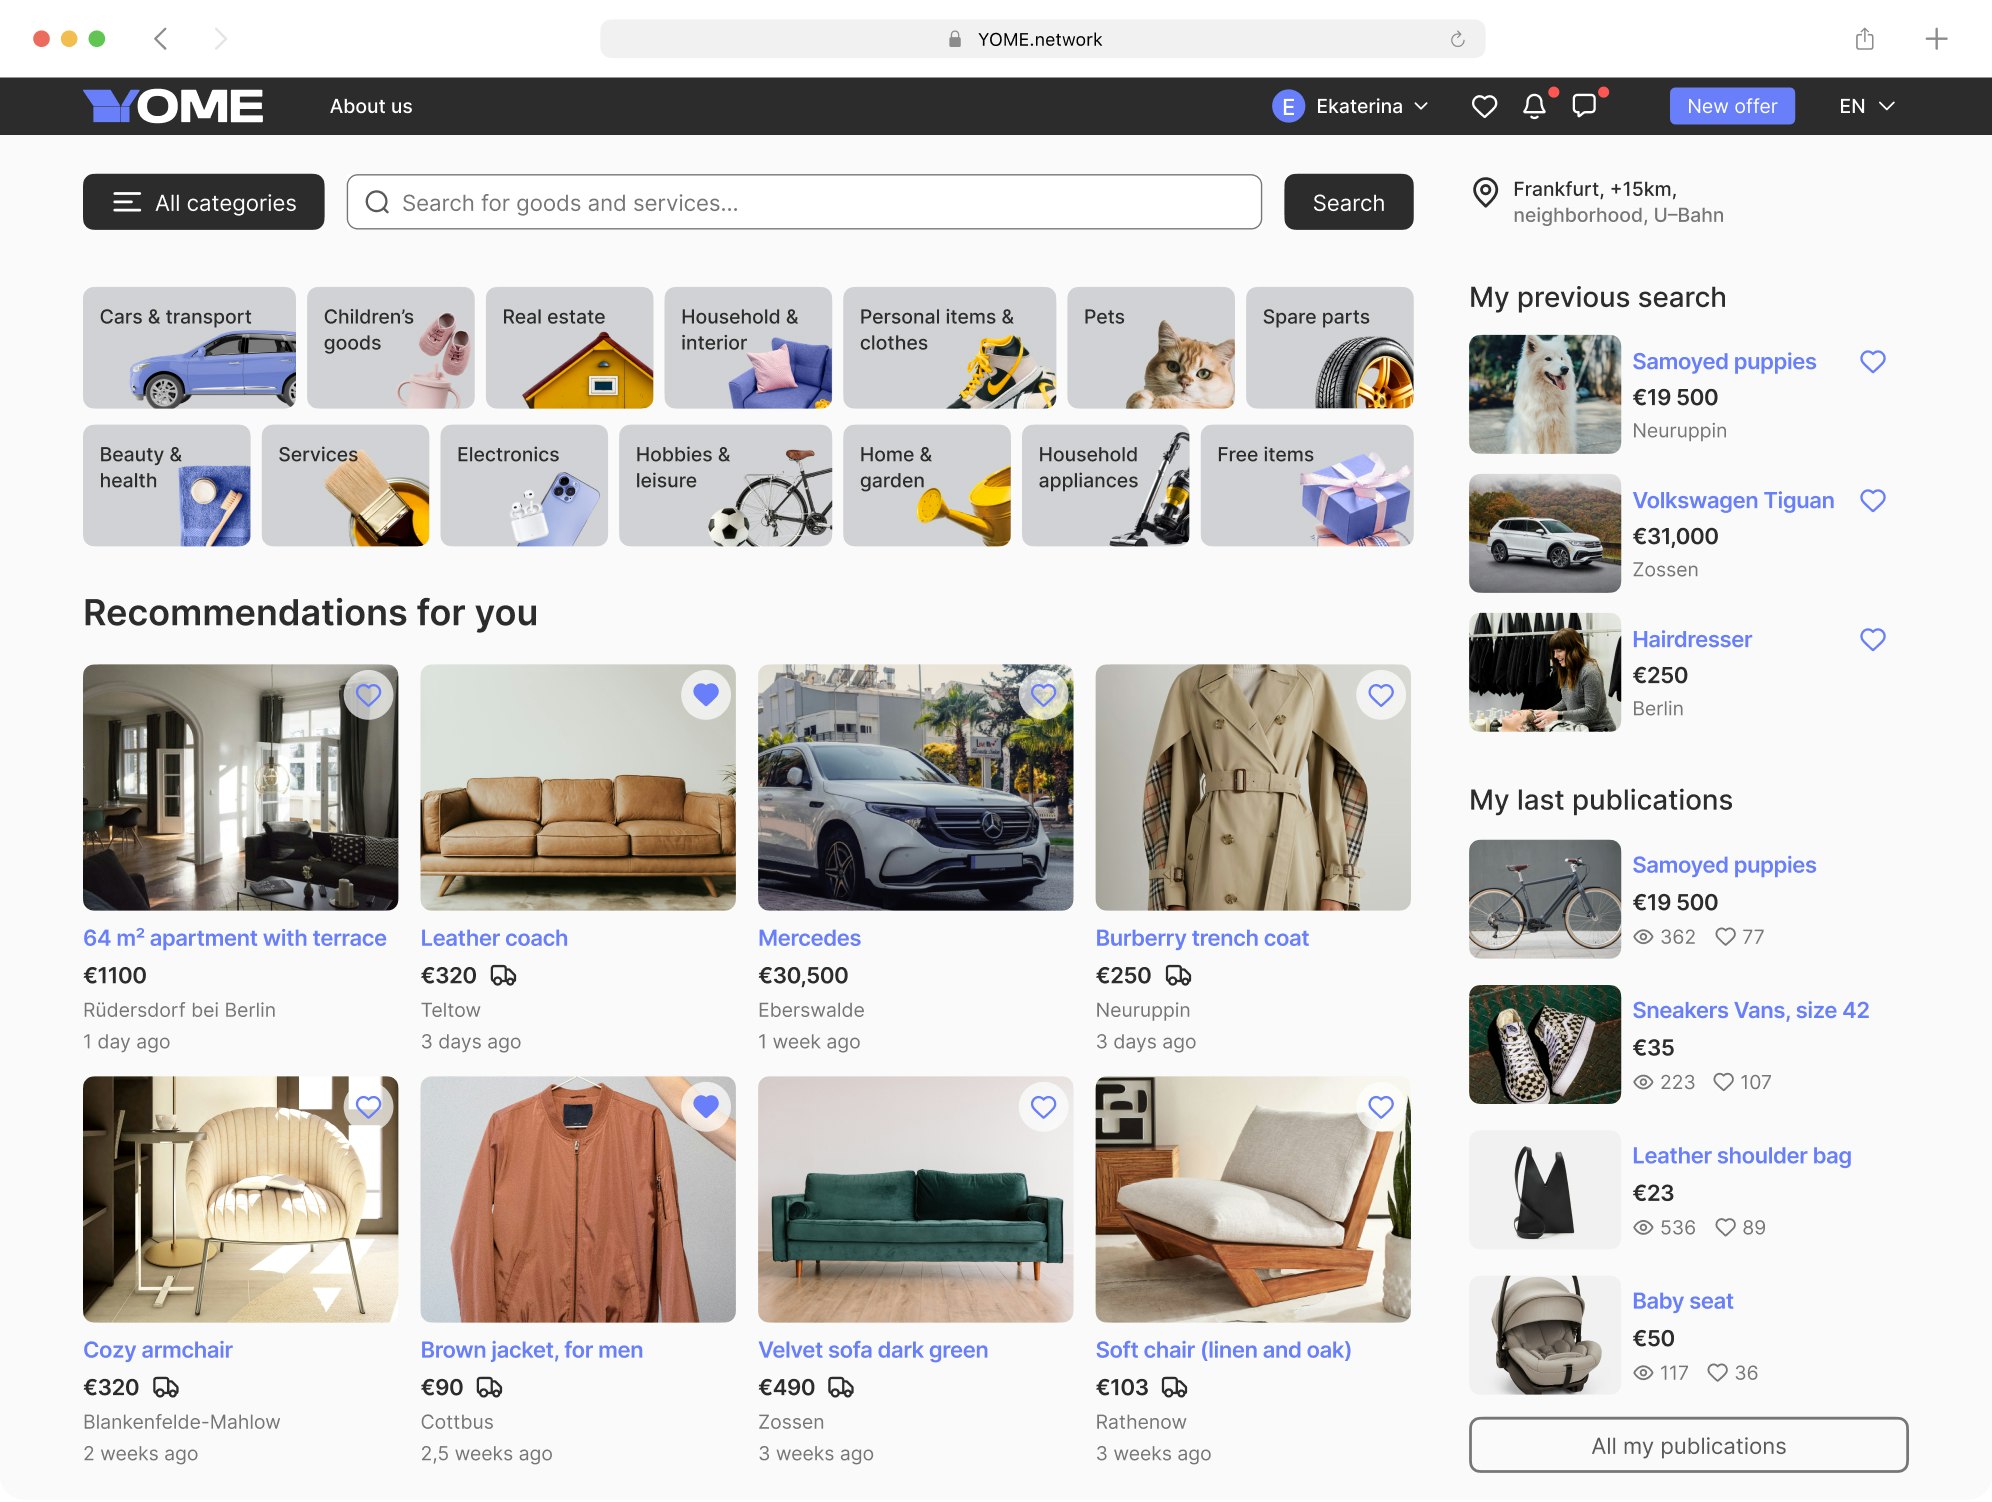Open All my publications
1992x1502 pixels.
coord(1688,1445)
